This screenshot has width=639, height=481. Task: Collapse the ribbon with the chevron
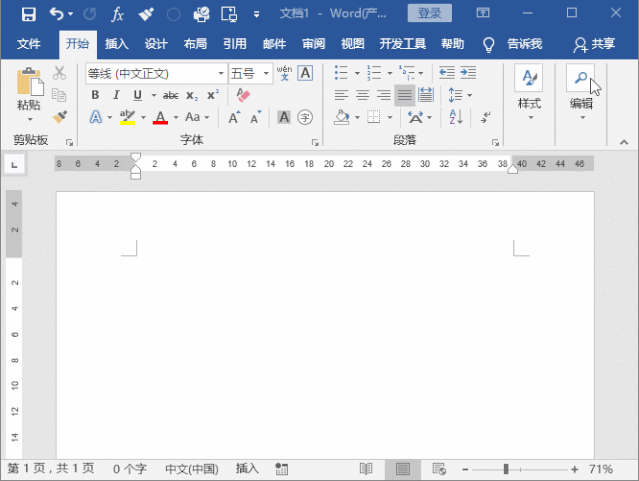(x=624, y=142)
